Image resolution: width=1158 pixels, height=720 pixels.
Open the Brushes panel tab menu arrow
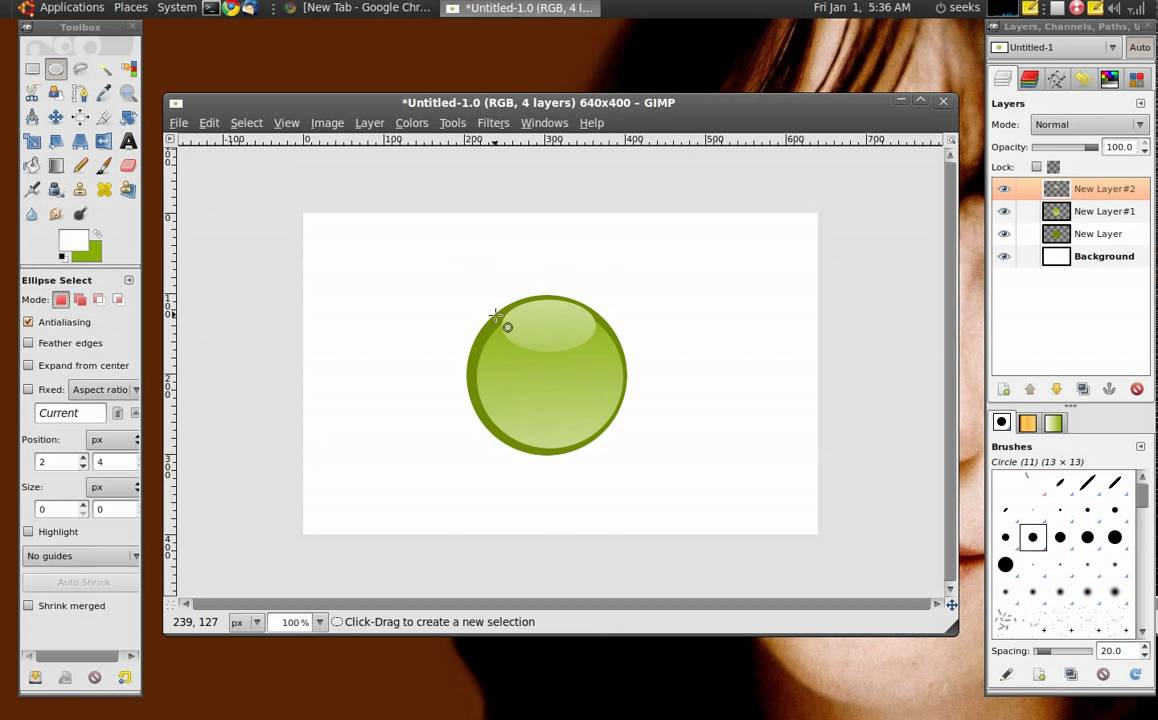[1140, 447]
